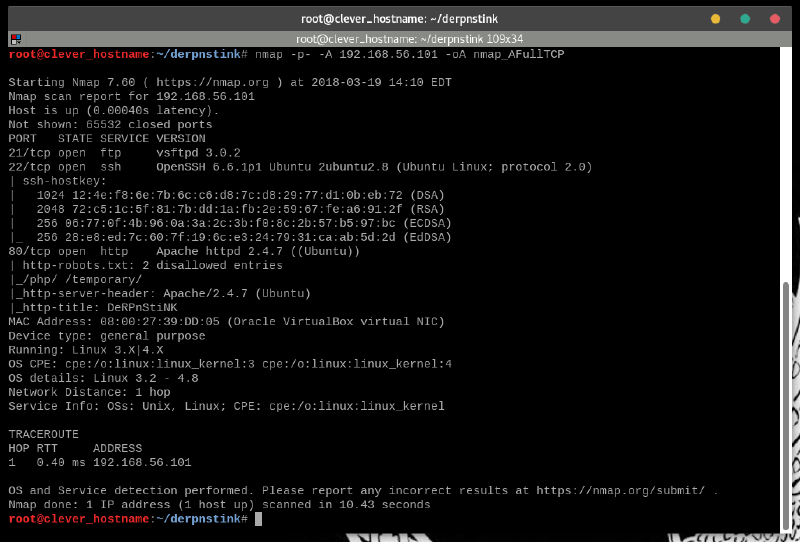The height and width of the screenshot is (542, 800).
Task: Click 'OS details: Linux 3.2 - 4.8'
Action: click(104, 378)
